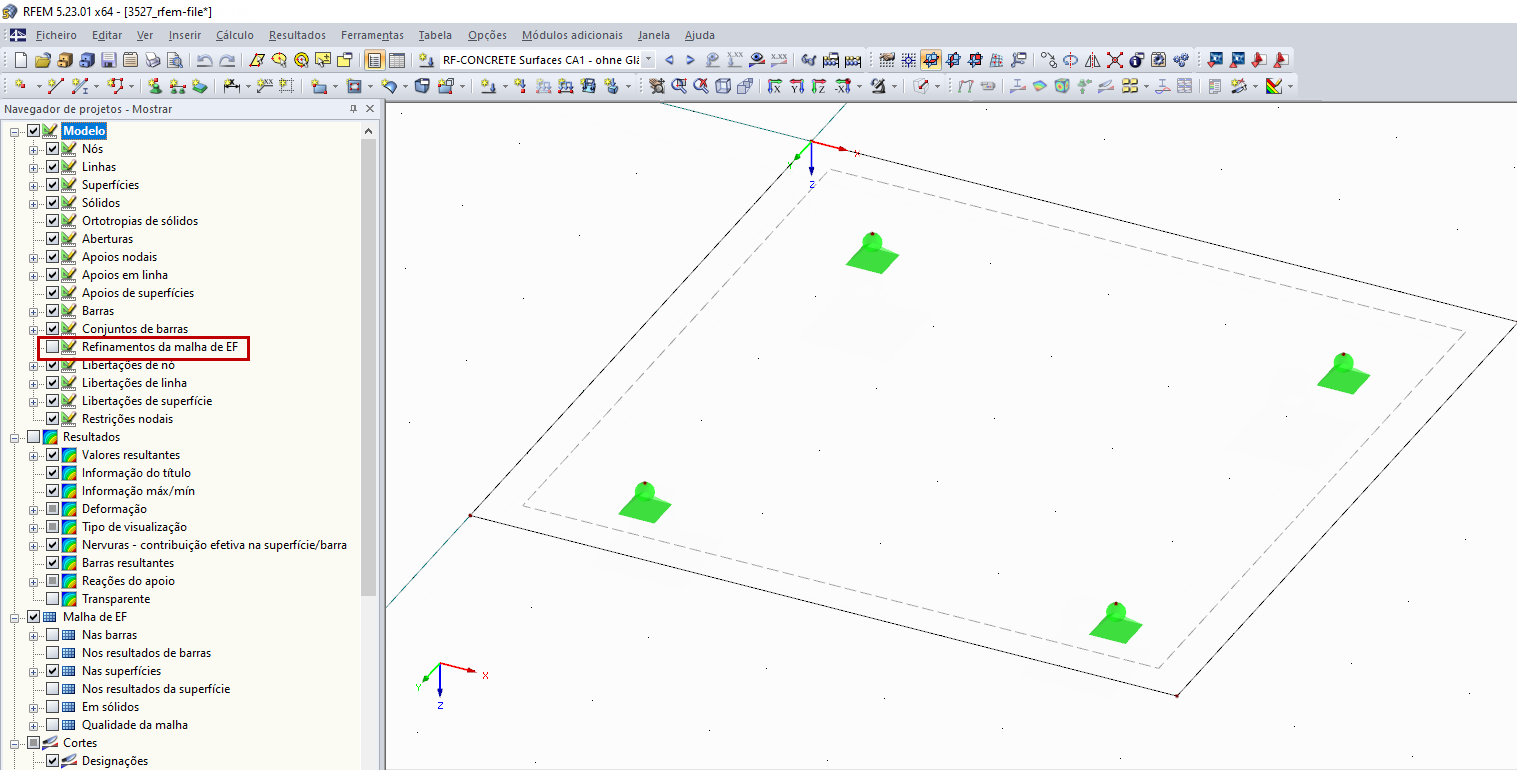Undo the last action
This screenshot has height=770, width=1517.
click(x=205, y=60)
